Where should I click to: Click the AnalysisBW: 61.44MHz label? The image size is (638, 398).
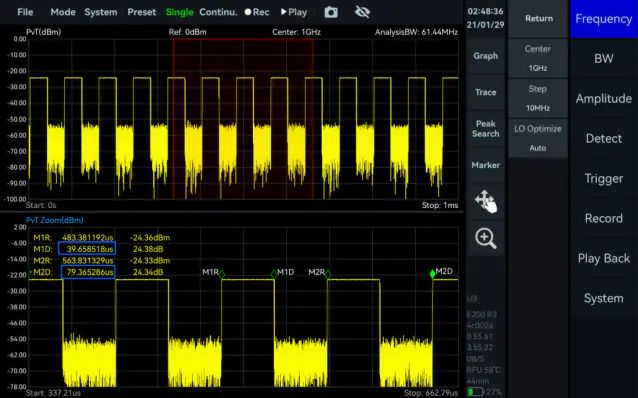416,32
